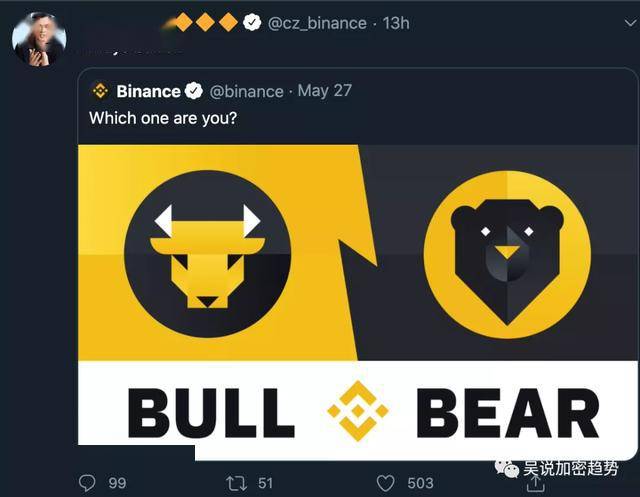640x497 pixels.
Task: Click the verified badge before @cz_binance
Action: (x=252, y=22)
